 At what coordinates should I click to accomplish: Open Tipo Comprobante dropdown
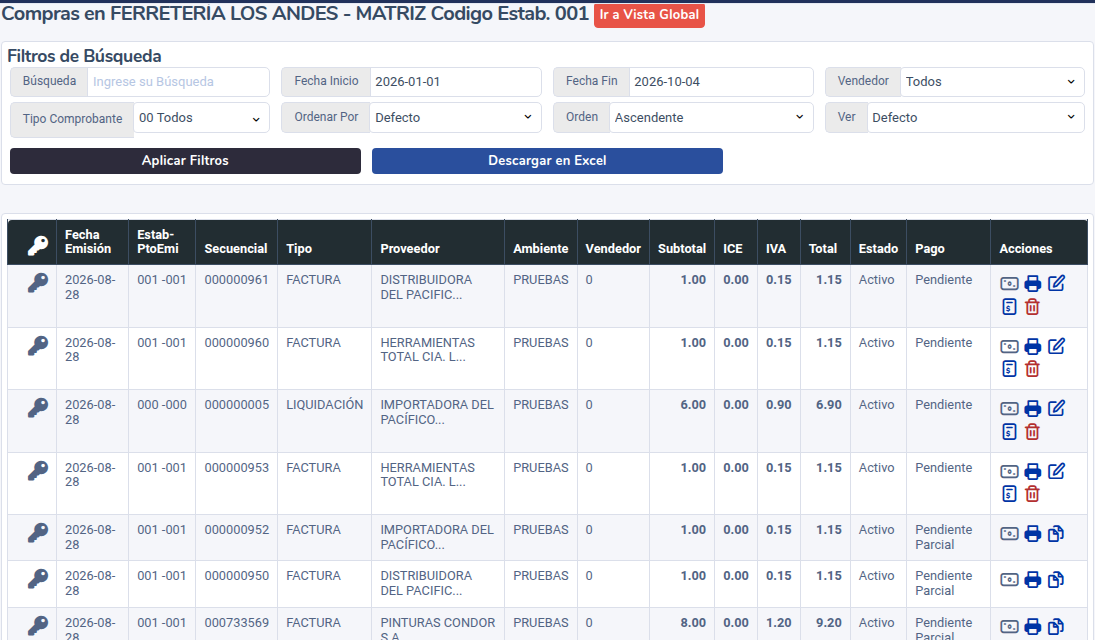pyautogui.click(x=201, y=118)
